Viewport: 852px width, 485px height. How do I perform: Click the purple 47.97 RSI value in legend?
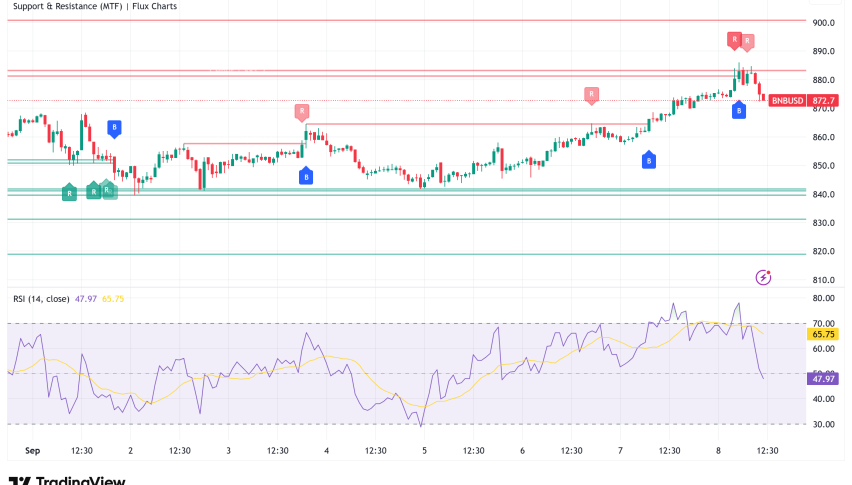(86, 299)
